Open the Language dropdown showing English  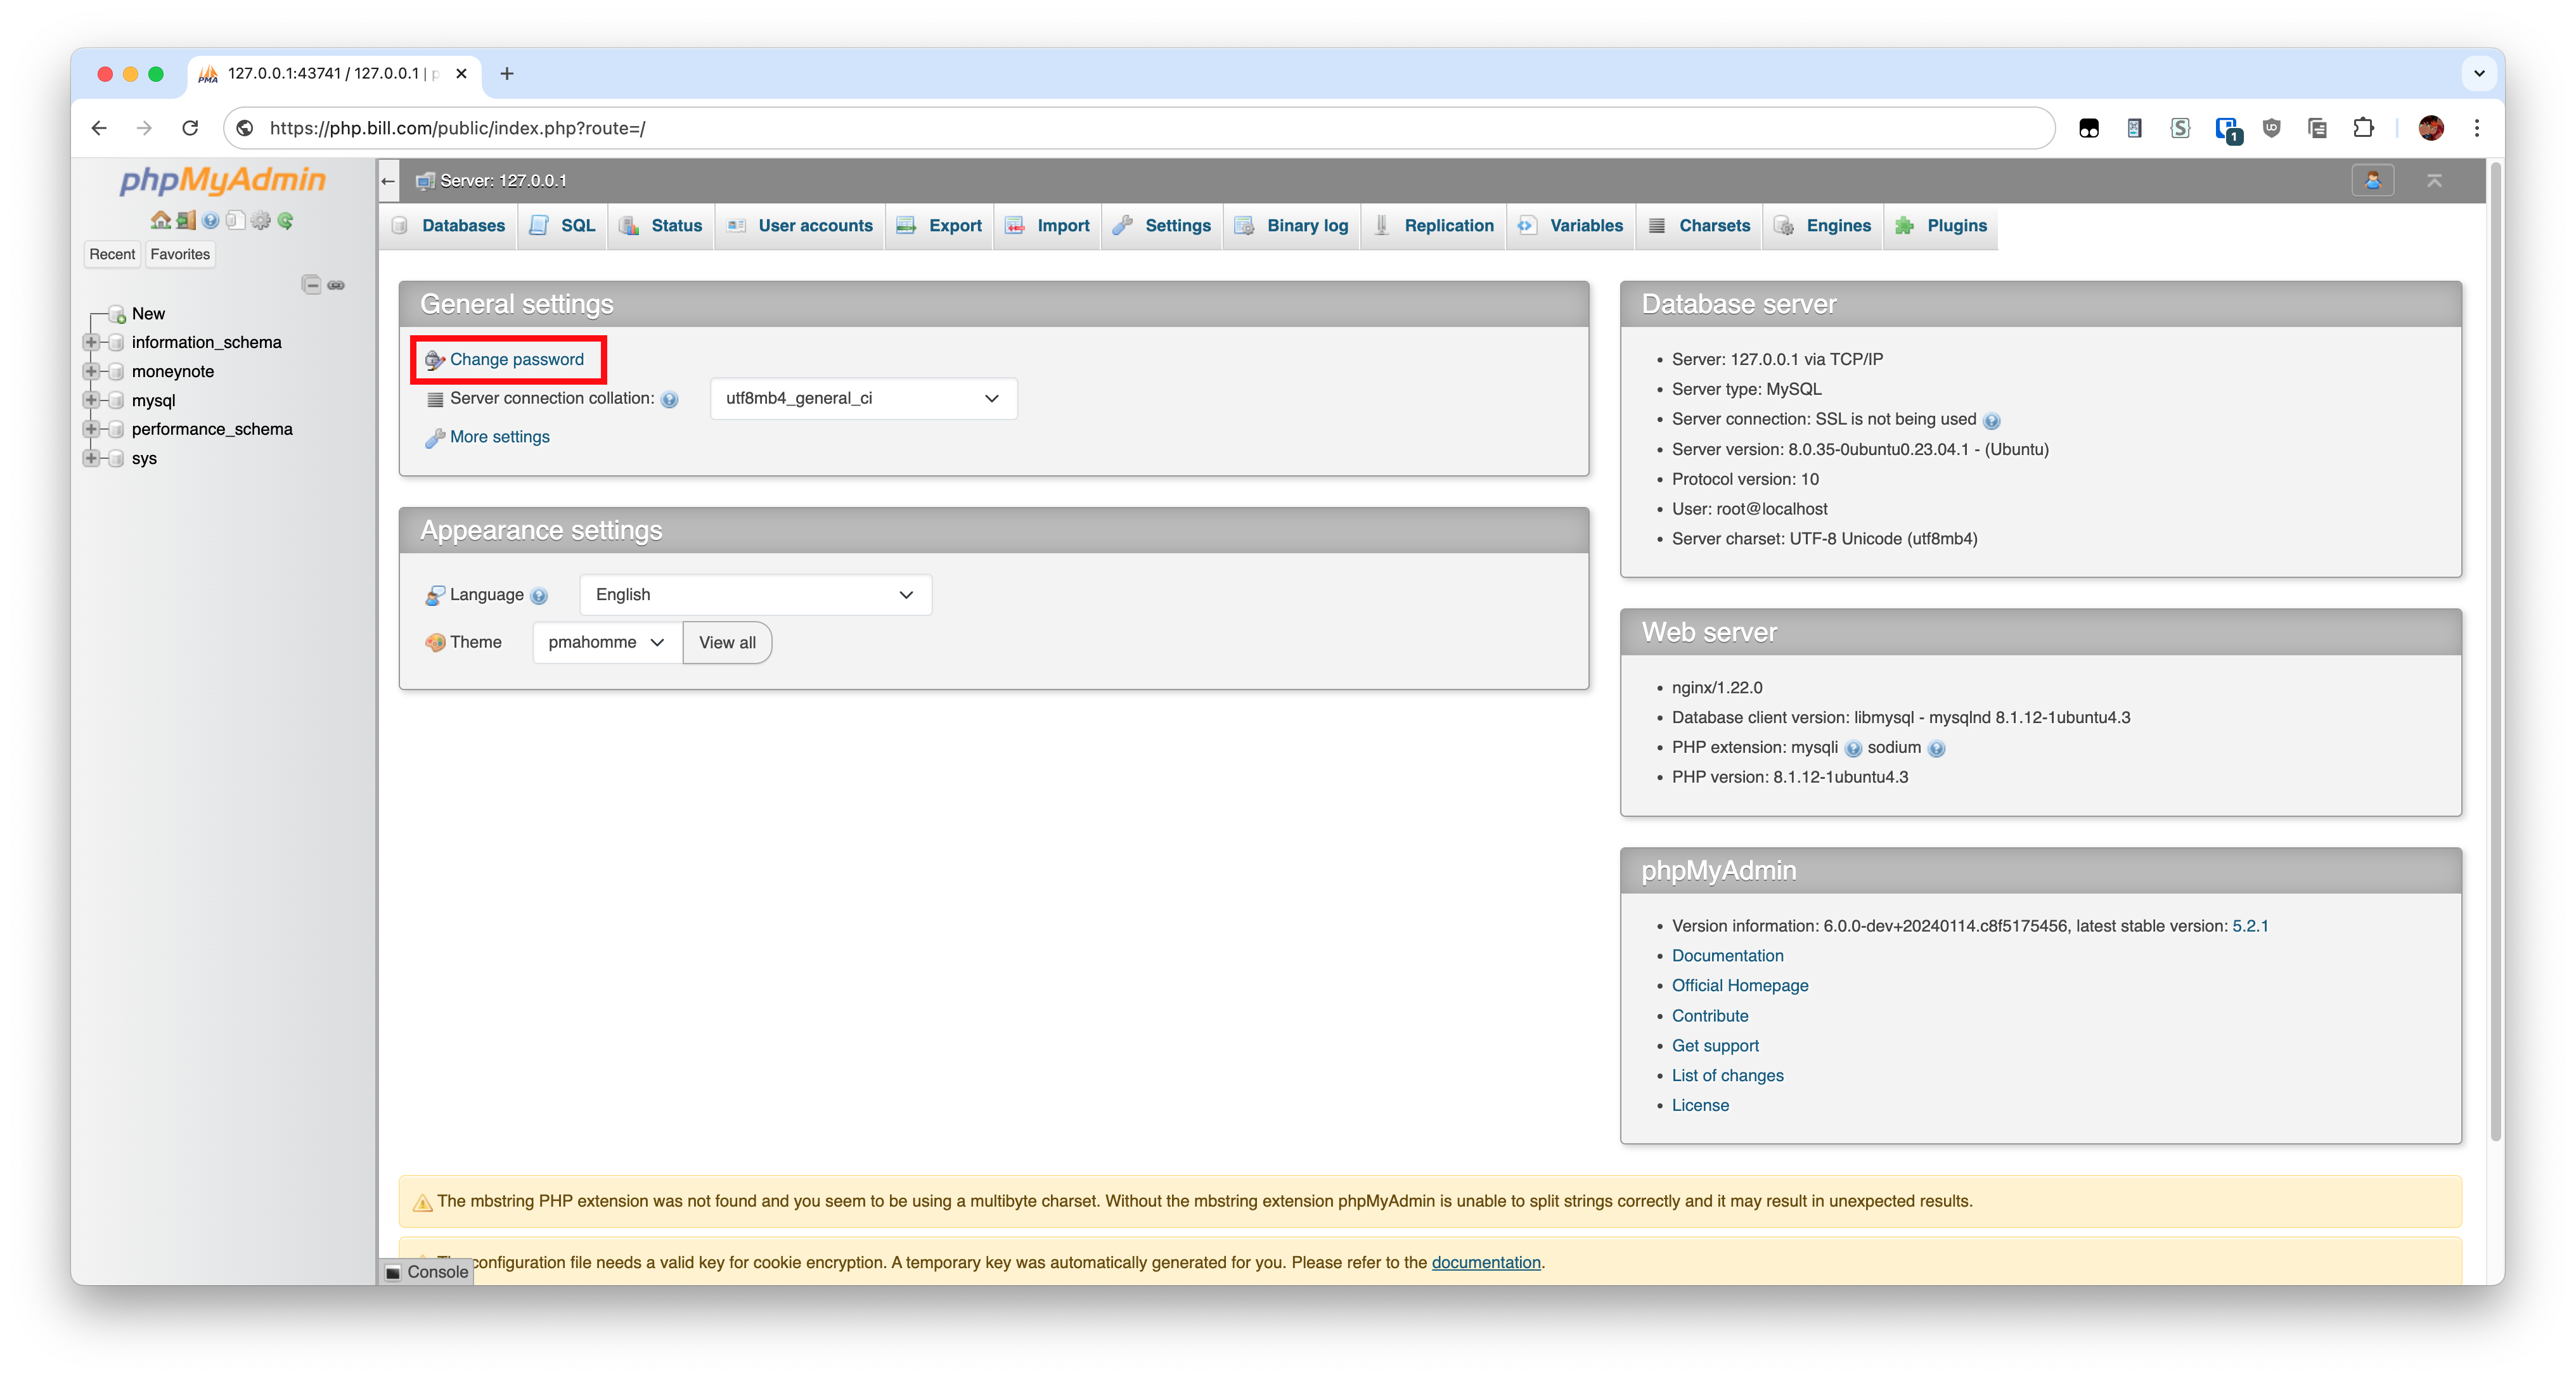pyautogui.click(x=755, y=594)
